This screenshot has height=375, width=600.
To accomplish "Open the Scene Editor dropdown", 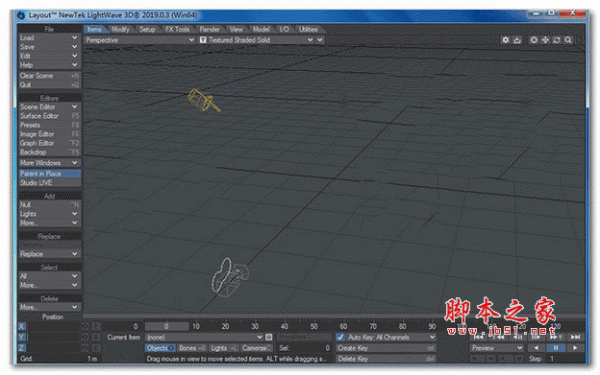I will click(x=49, y=107).
